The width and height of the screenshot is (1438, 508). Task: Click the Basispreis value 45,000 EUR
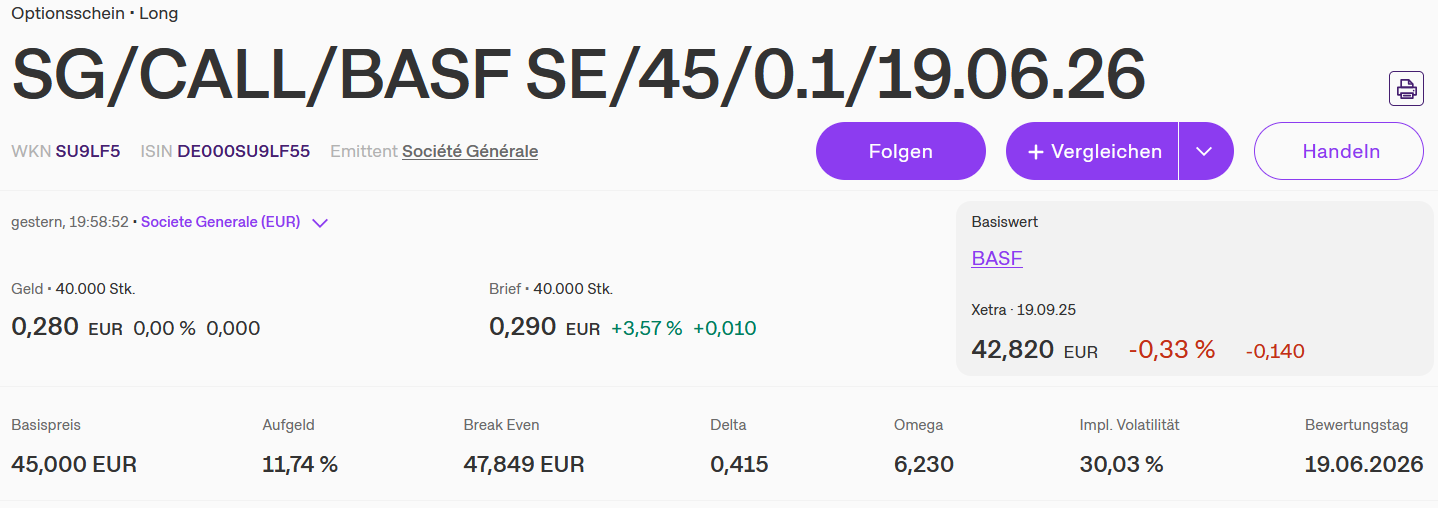(x=74, y=465)
